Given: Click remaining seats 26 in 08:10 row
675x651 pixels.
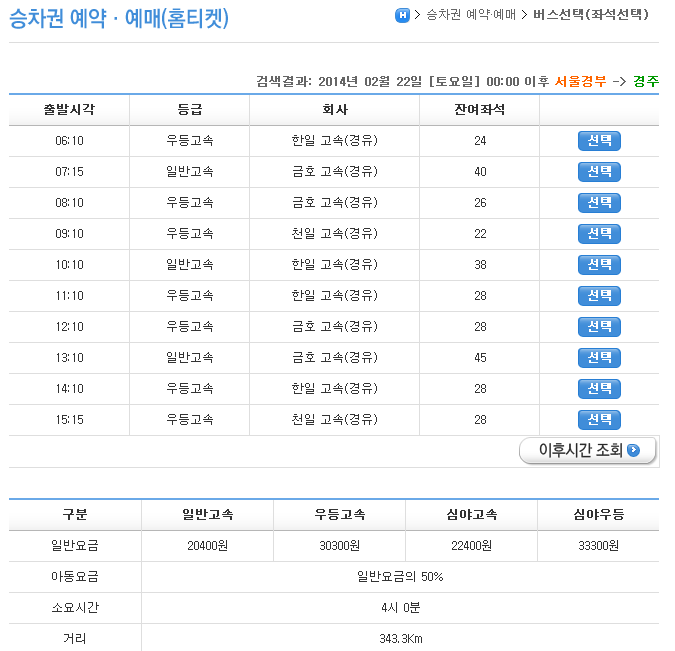Looking at the screenshot, I should [x=480, y=203].
